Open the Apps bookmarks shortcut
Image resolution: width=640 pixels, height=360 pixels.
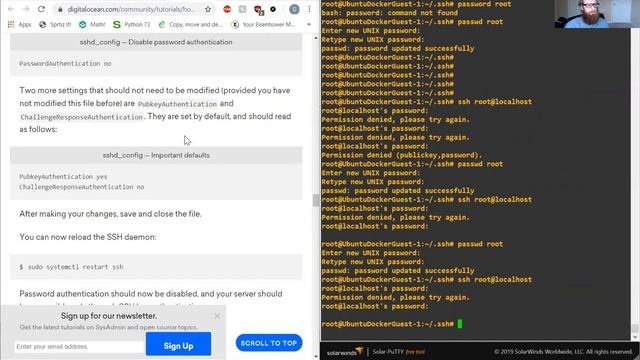click(x=19, y=24)
